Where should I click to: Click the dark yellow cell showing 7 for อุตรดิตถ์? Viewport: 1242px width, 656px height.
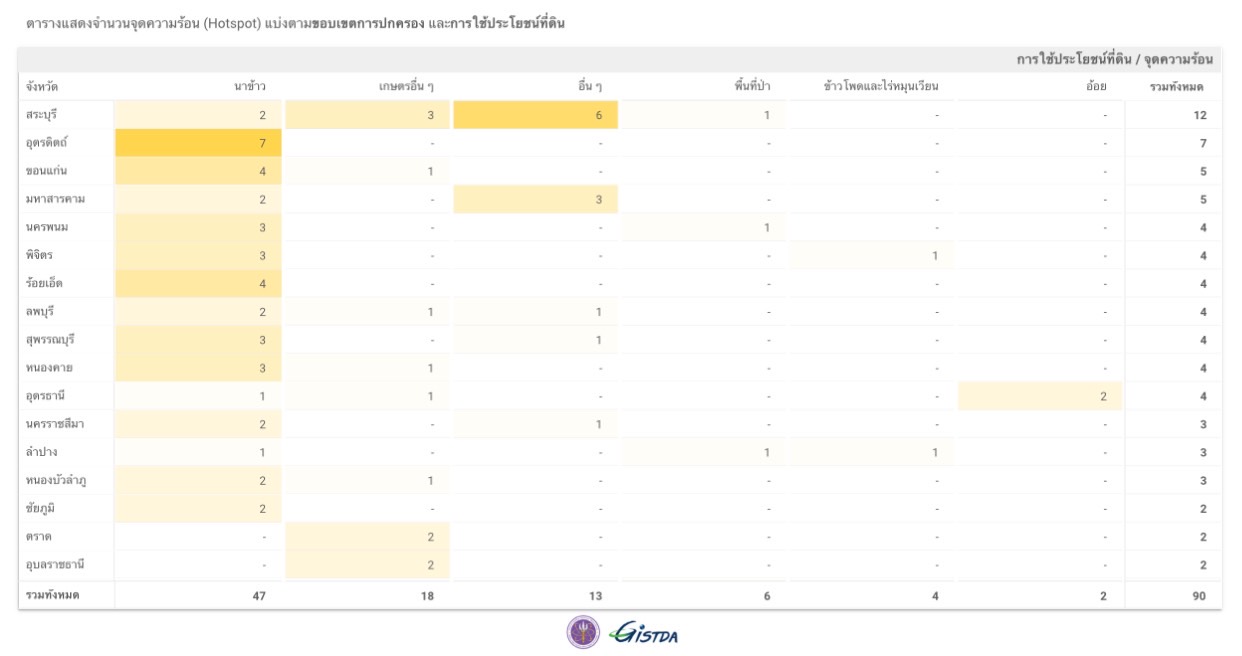[198, 143]
